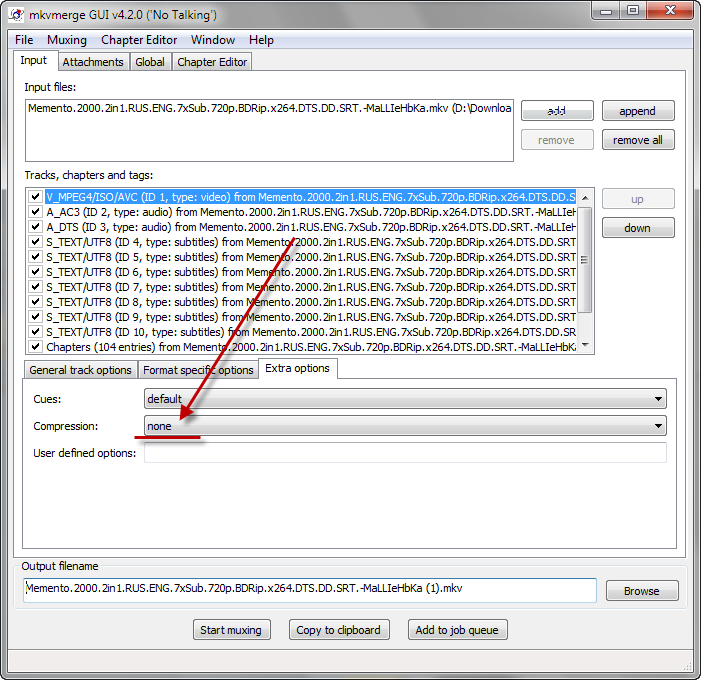Open the General track options tab
Viewport: 701px width, 680px height.
click(80, 370)
